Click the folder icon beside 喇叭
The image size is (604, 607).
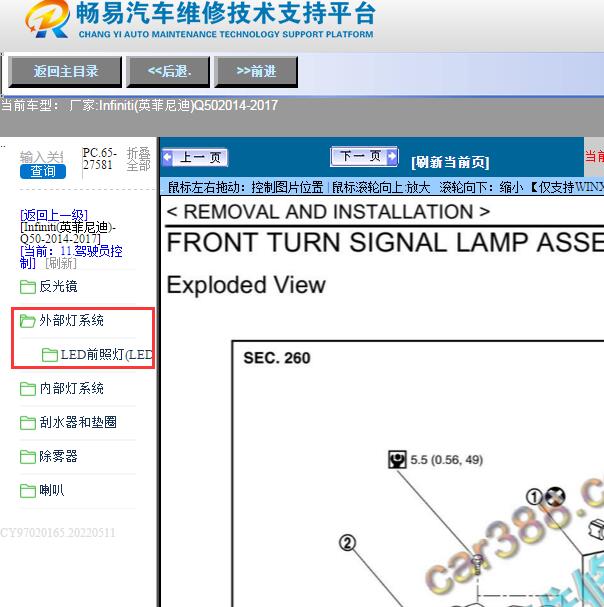(x=27, y=491)
